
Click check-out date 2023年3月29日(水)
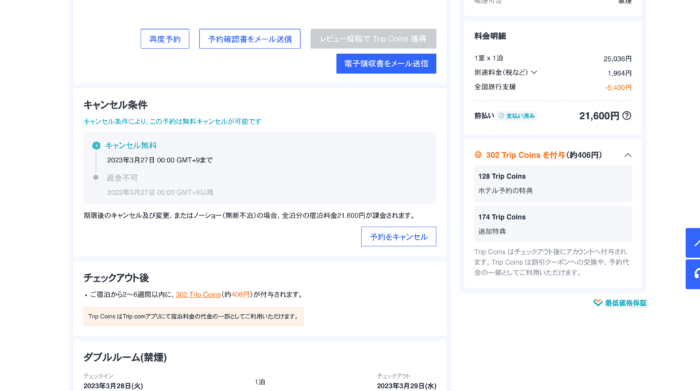click(x=406, y=386)
